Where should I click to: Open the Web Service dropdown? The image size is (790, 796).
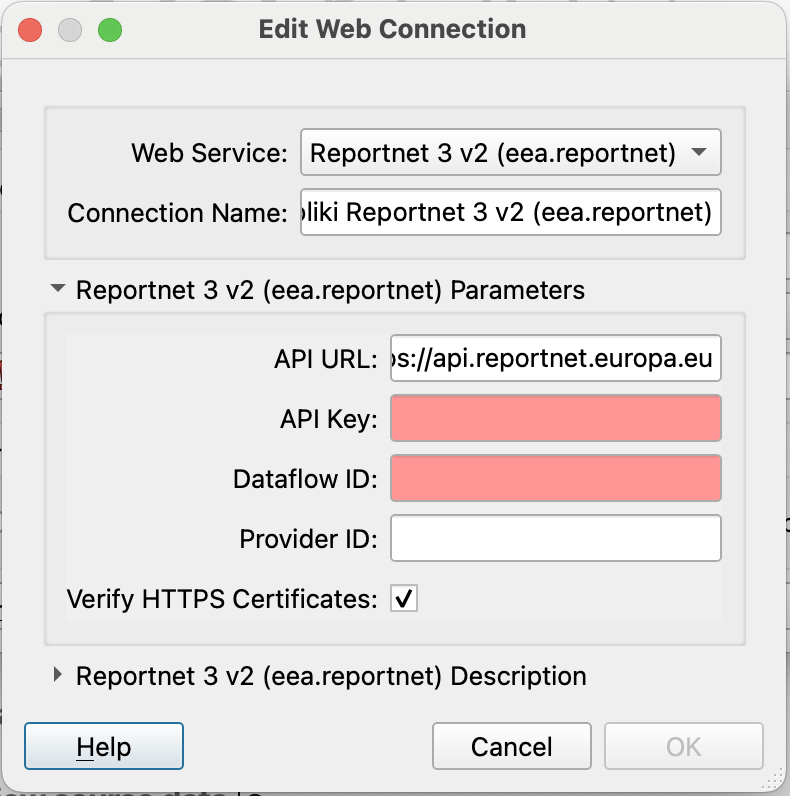click(x=510, y=152)
